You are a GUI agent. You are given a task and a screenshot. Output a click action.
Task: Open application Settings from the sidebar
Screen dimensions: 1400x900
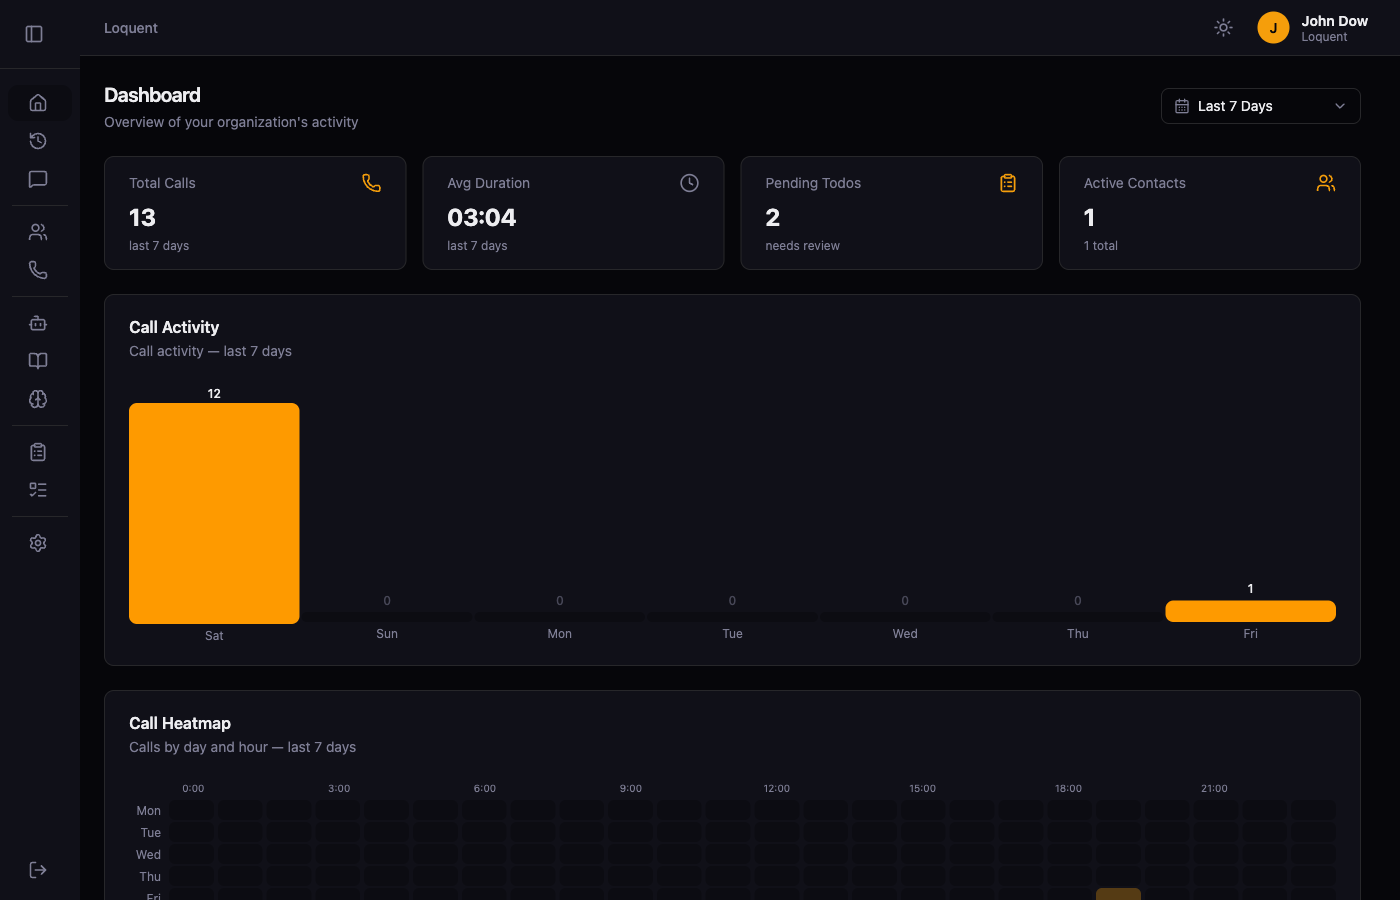coord(38,543)
